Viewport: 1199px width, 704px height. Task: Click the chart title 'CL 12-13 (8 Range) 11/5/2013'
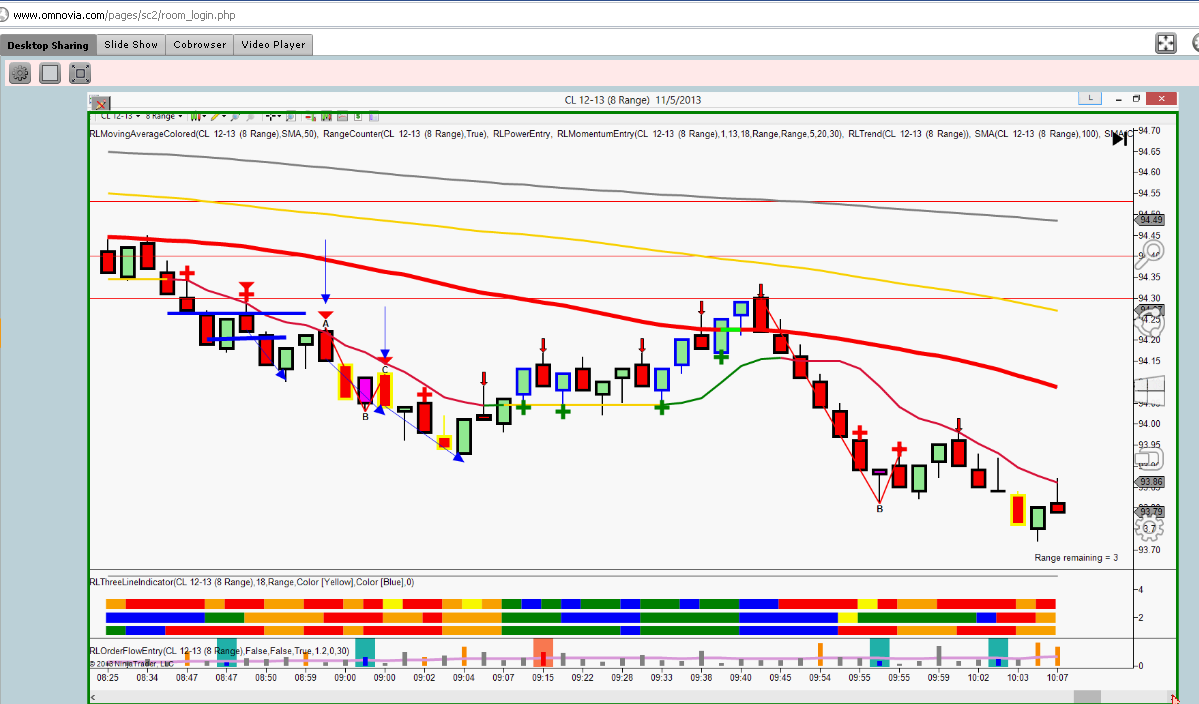632,100
